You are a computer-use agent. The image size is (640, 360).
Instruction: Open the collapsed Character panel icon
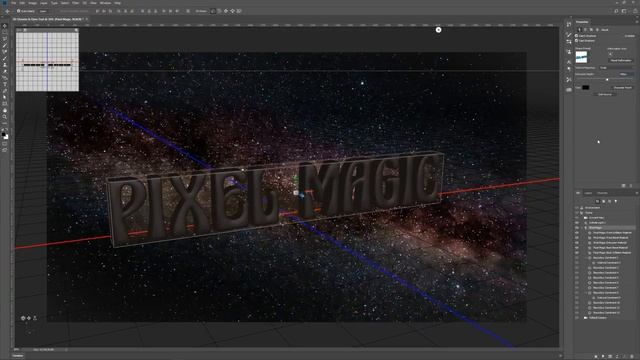click(x=569, y=62)
